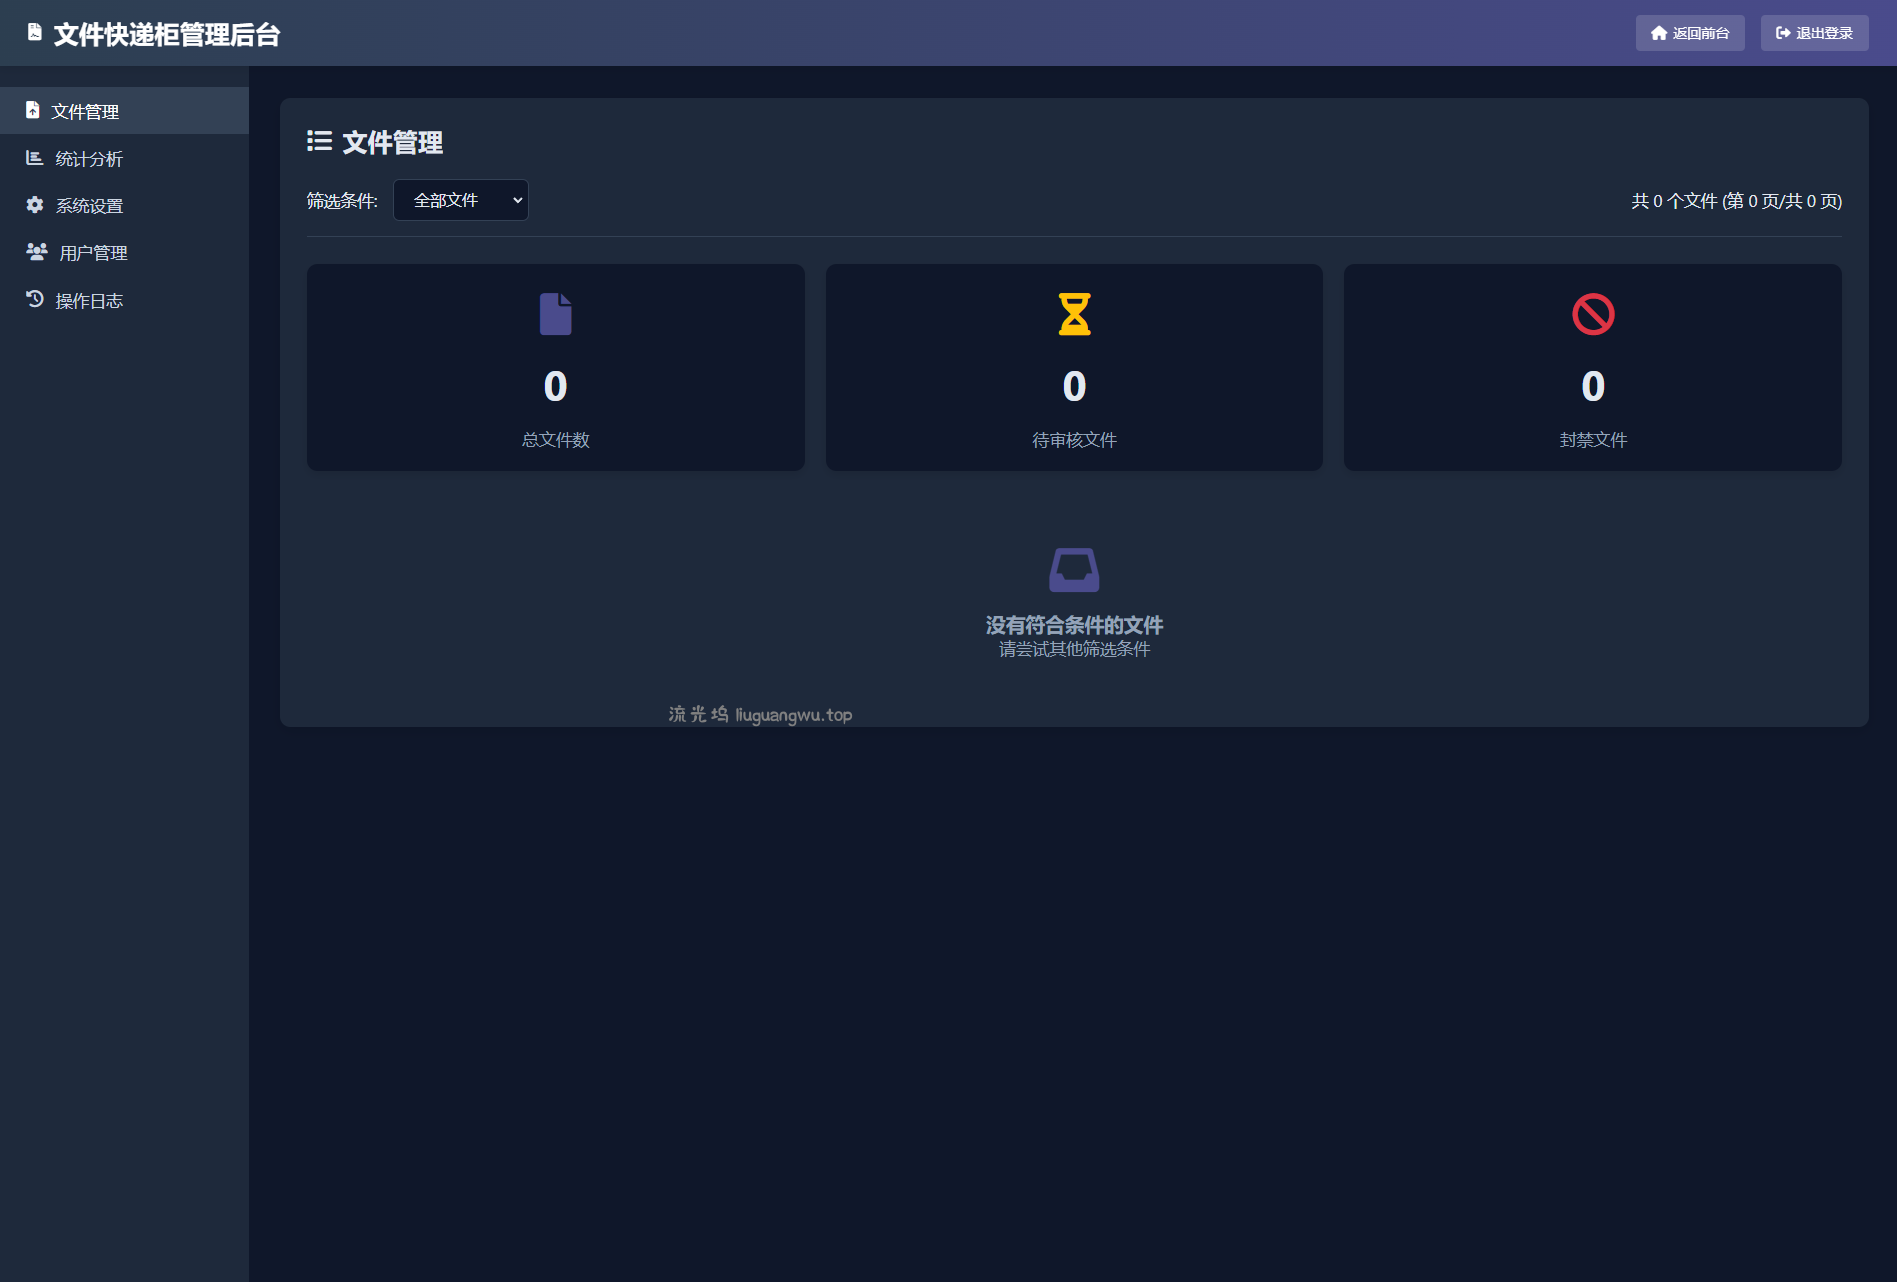Click the 文件快递柜管理后台 header title
Viewport: 1897px width, 1282px height.
click(x=167, y=34)
